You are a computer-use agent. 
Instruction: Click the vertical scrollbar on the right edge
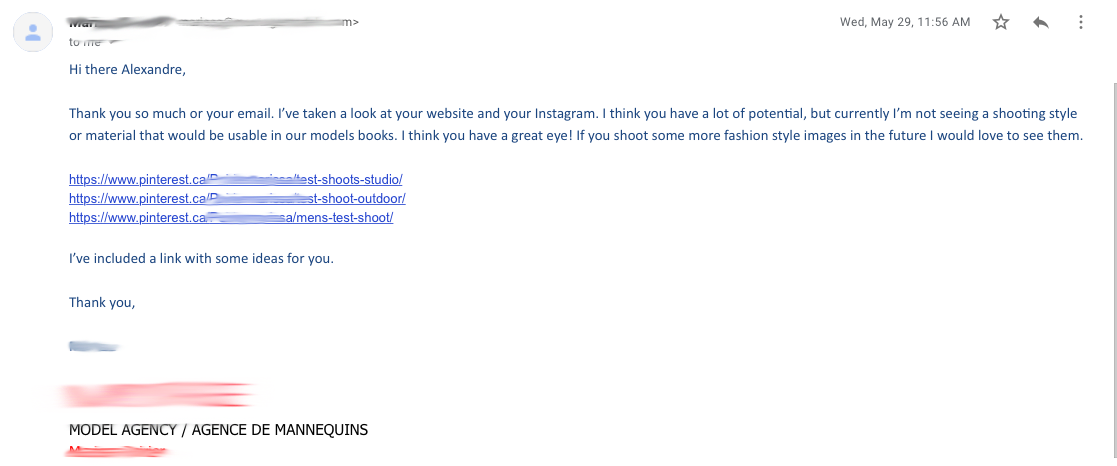[x=1112, y=271]
